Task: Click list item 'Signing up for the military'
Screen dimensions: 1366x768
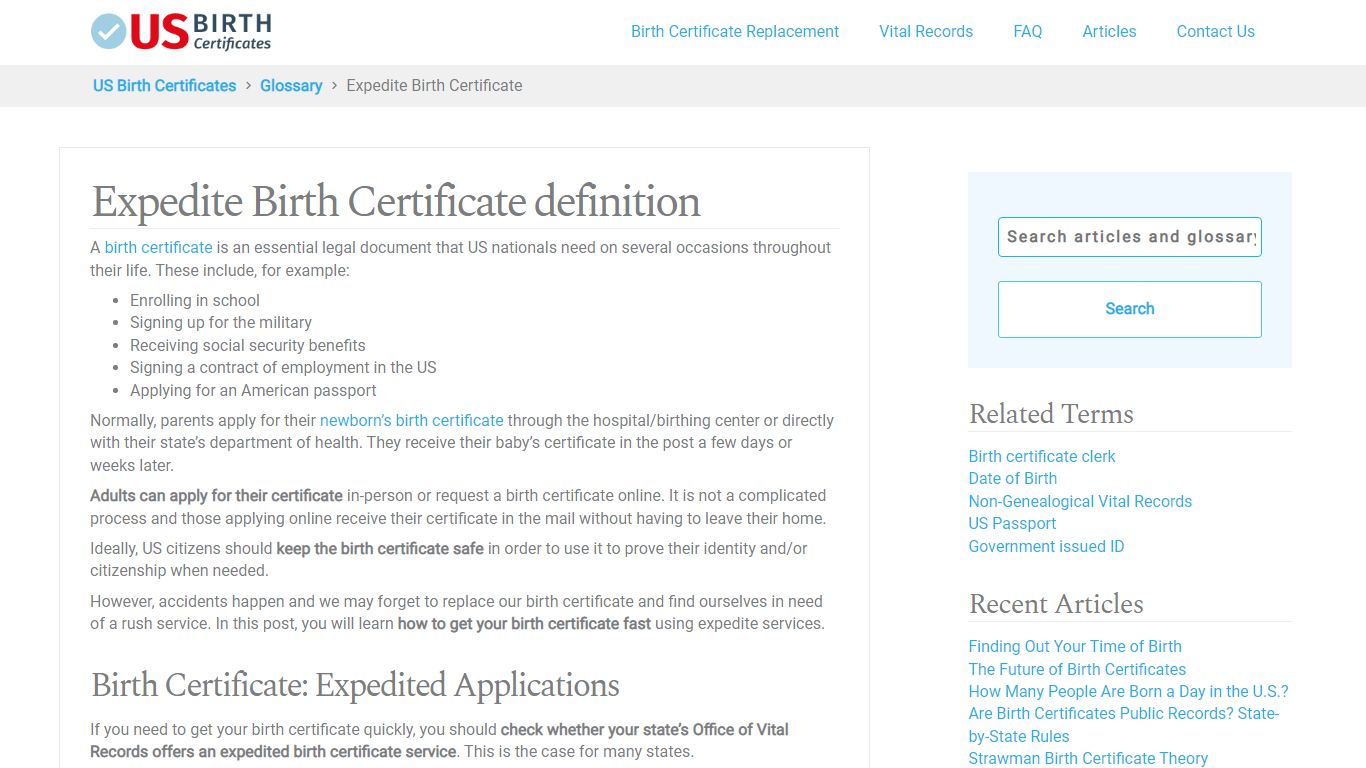Action: [221, 323]
